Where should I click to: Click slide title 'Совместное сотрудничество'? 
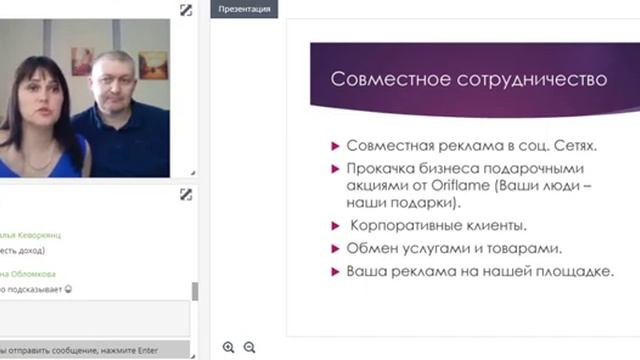pyautogui.click(x=469, y=79)
